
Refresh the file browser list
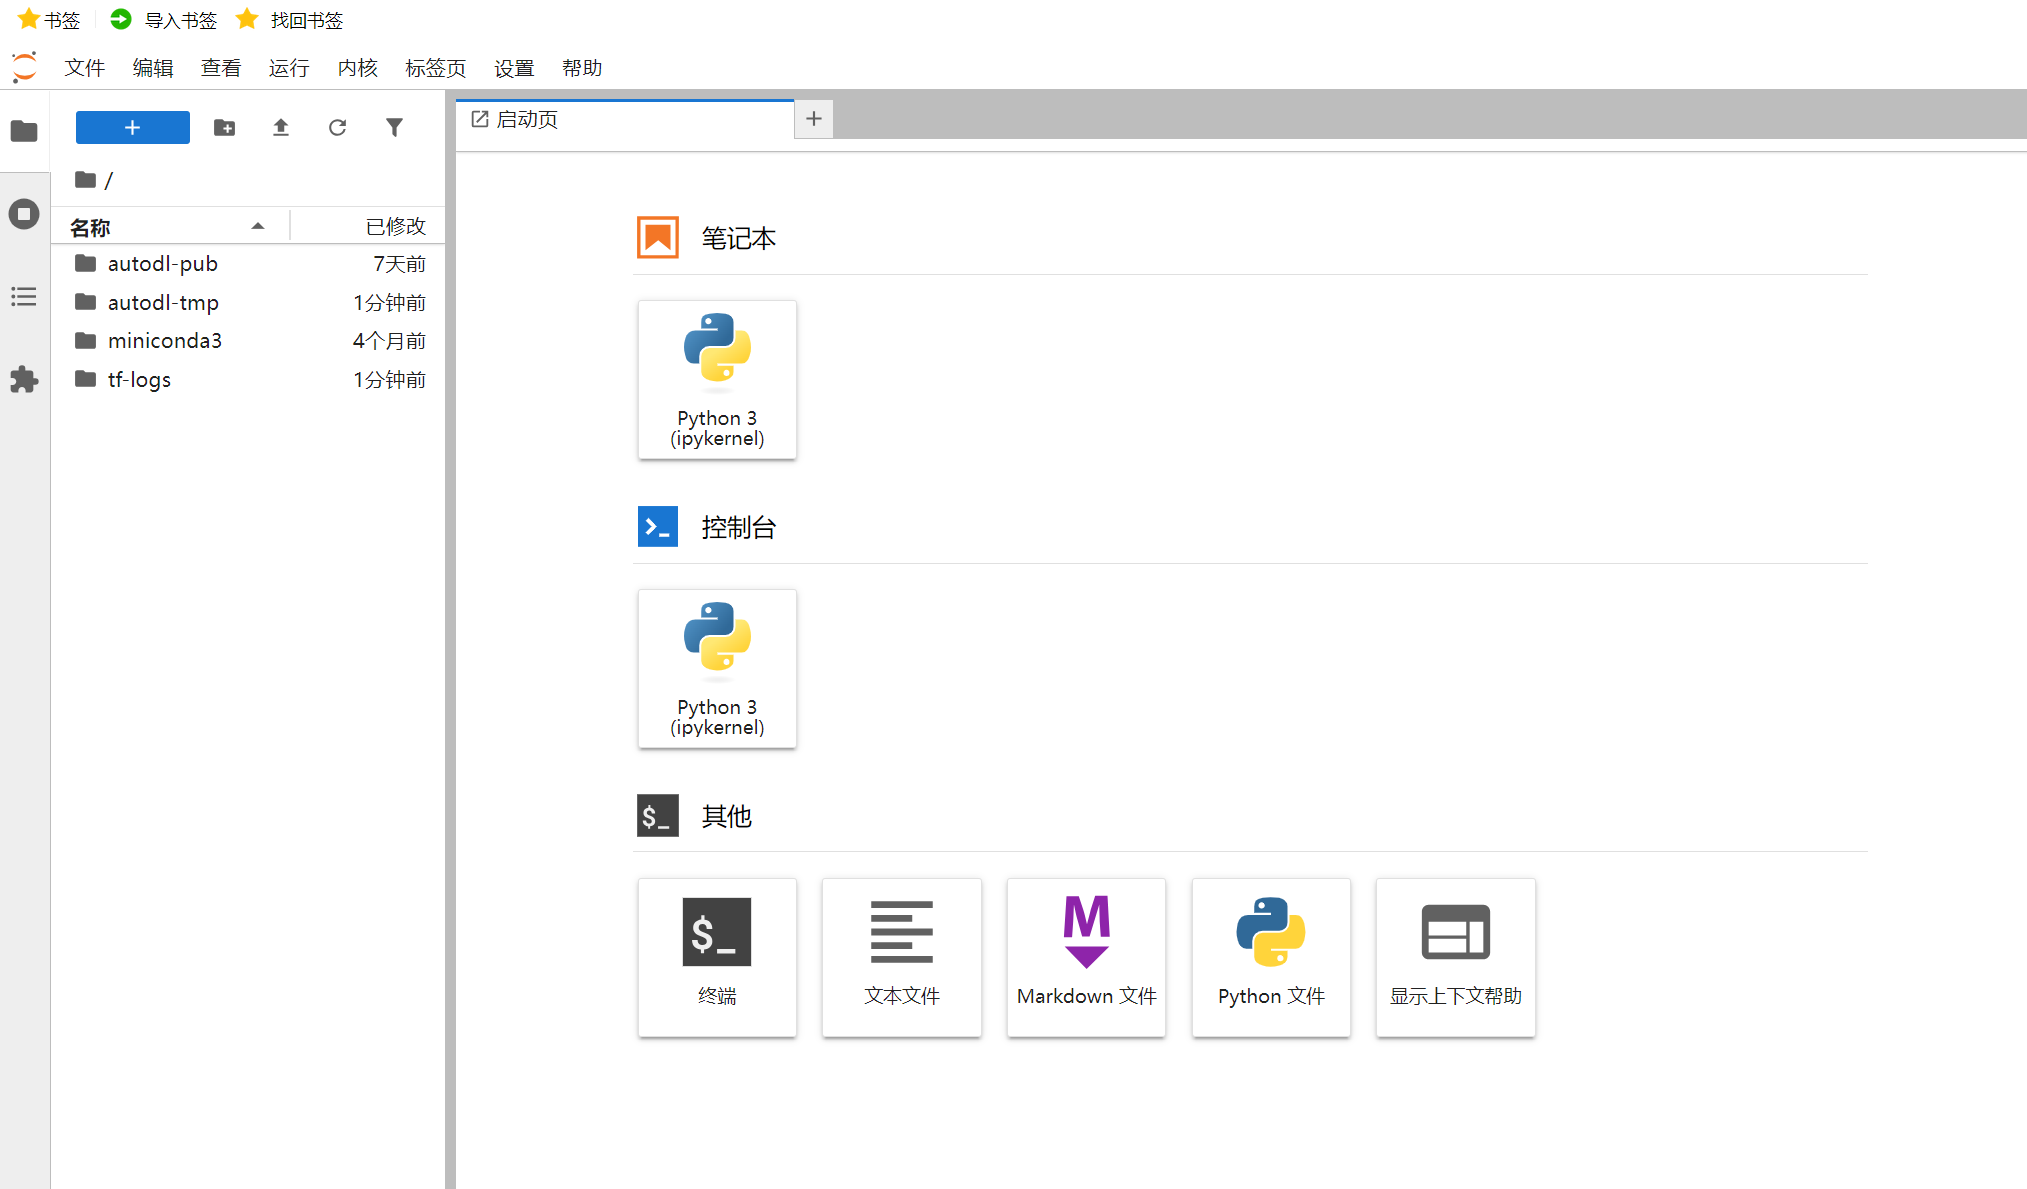click(x=338, y=128)
